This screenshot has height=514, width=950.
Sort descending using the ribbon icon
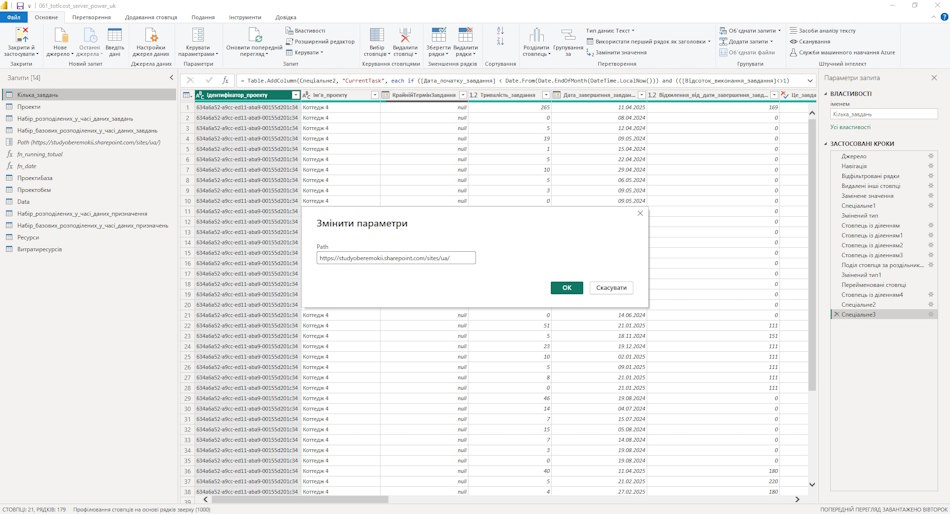[x=500, y=41]
